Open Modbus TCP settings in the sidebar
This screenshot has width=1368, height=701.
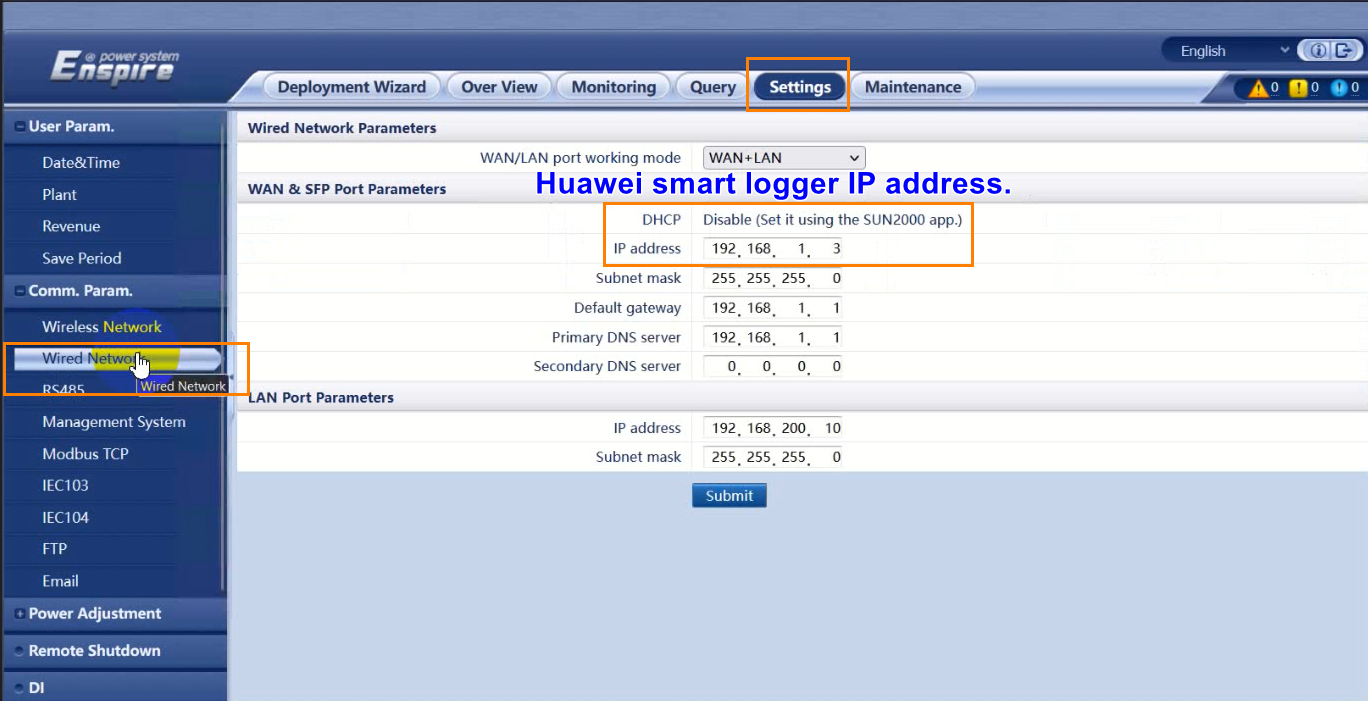coord(85,453)
